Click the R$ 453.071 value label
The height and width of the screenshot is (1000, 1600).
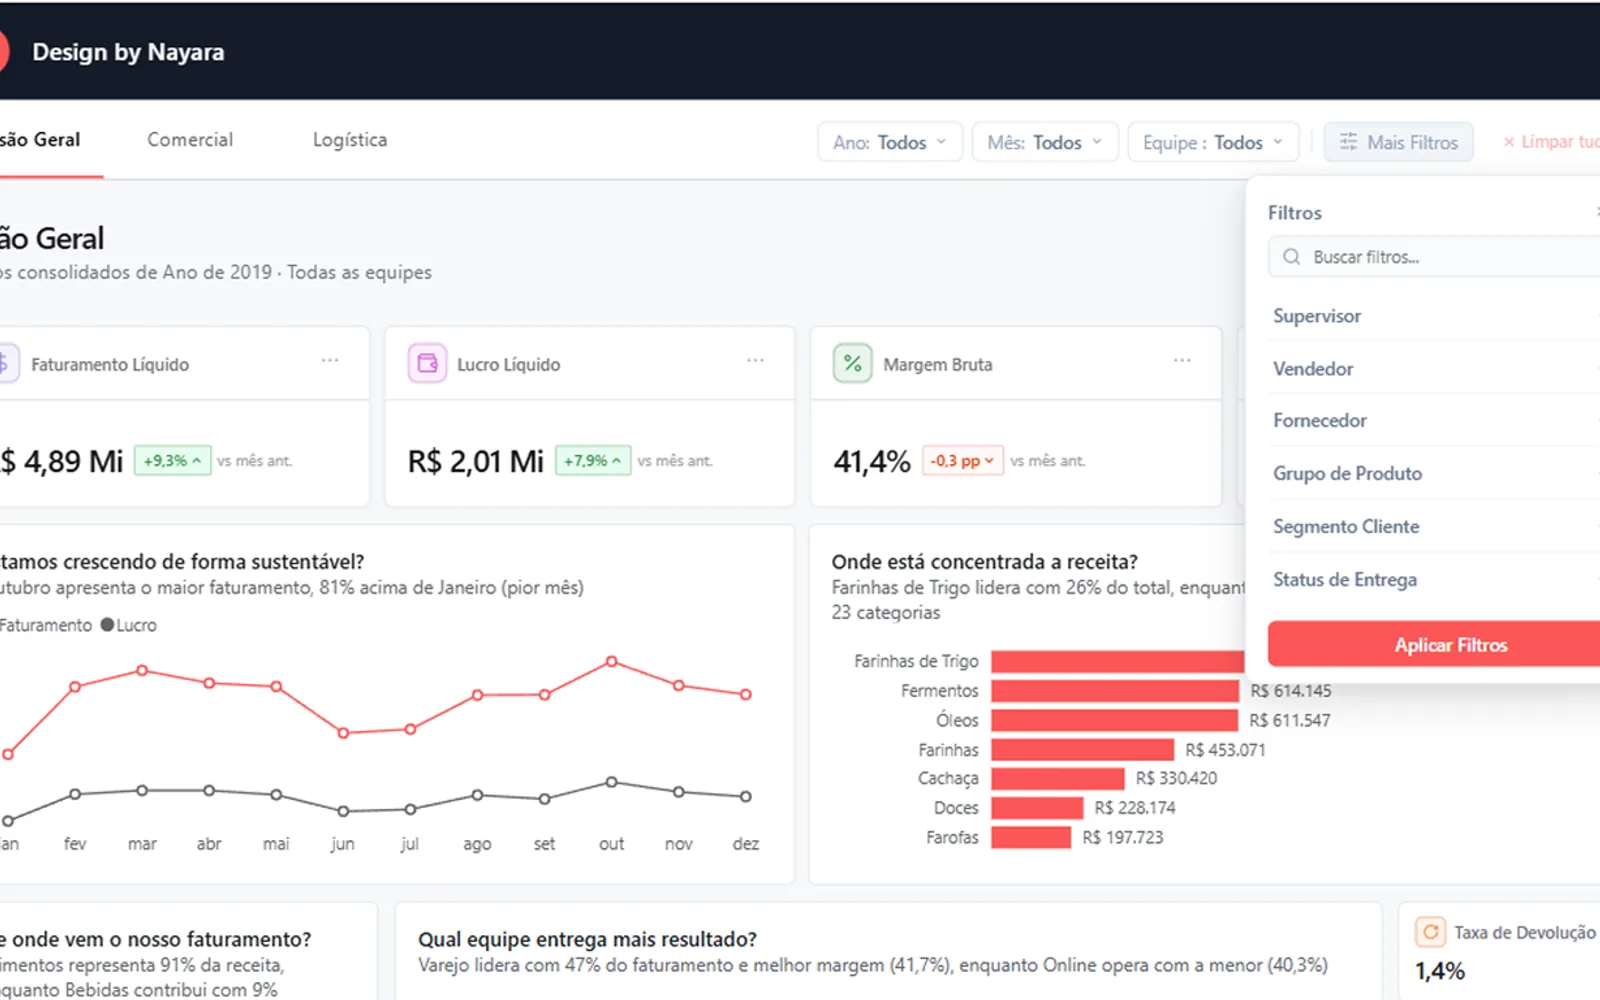[x=1225, y=750]
